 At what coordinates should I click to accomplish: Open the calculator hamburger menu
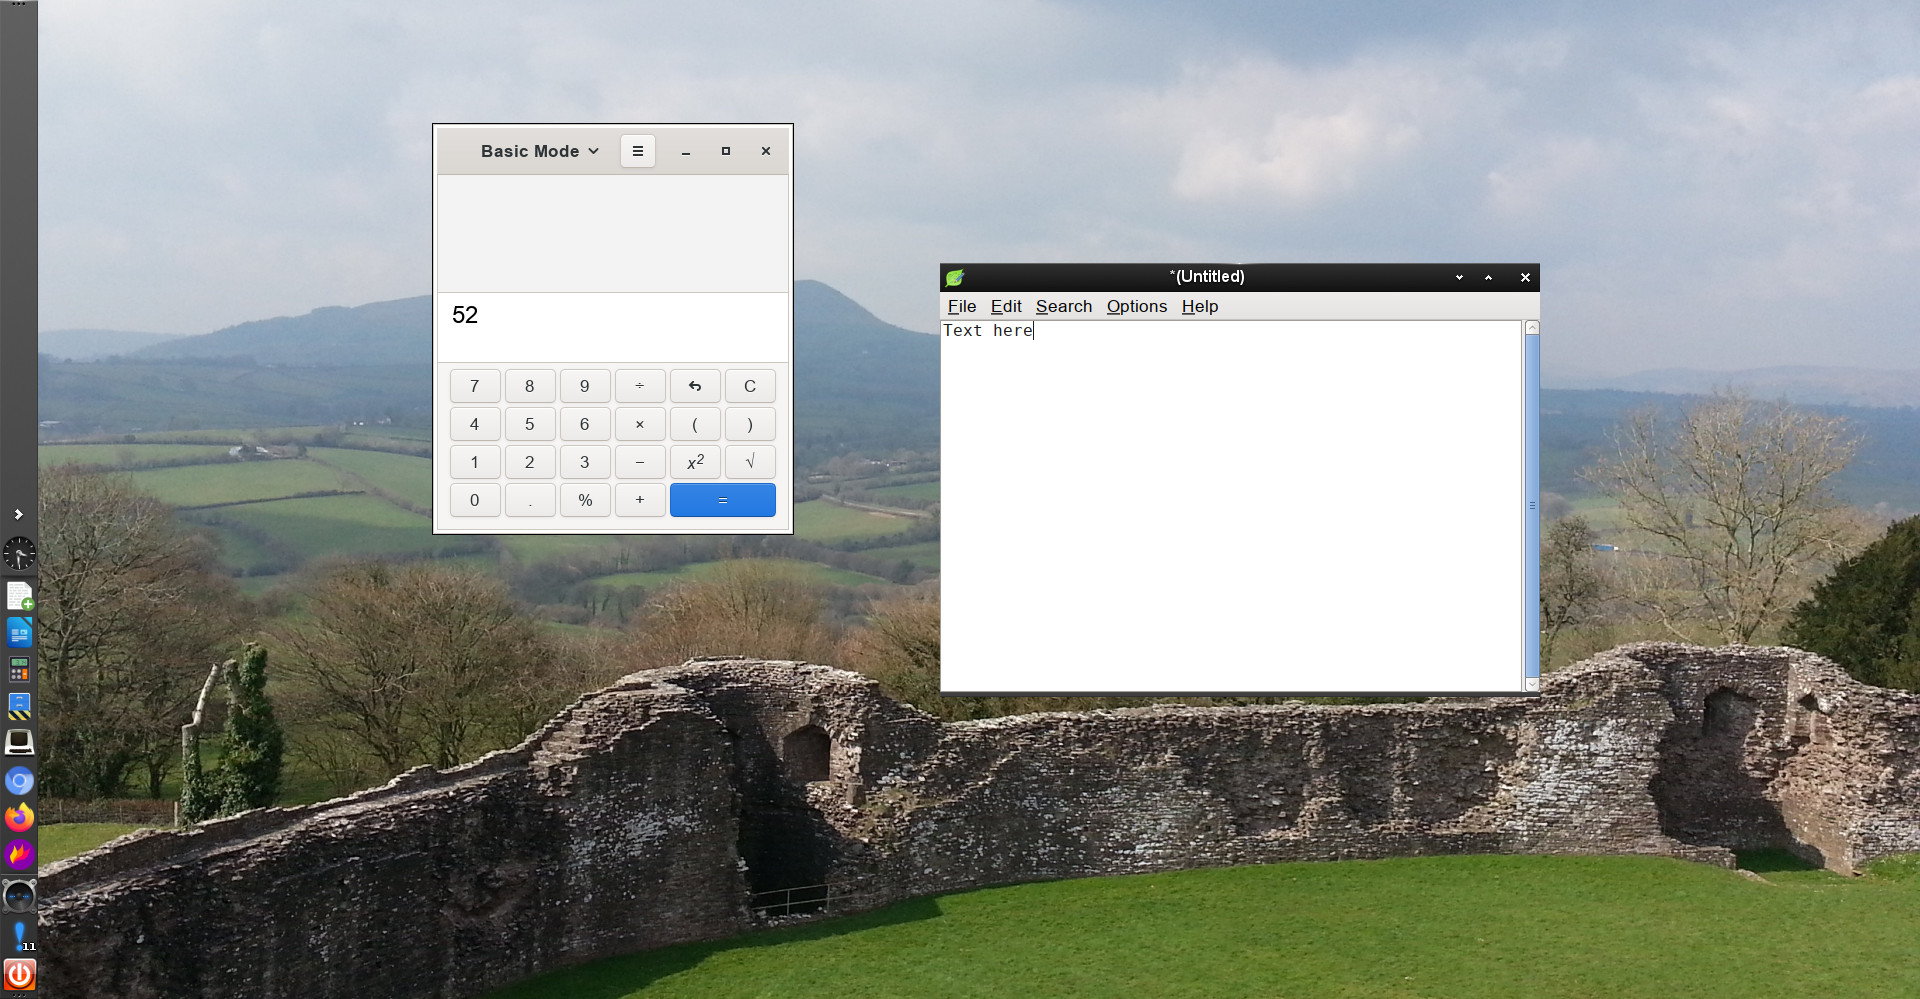pos(637,151)
